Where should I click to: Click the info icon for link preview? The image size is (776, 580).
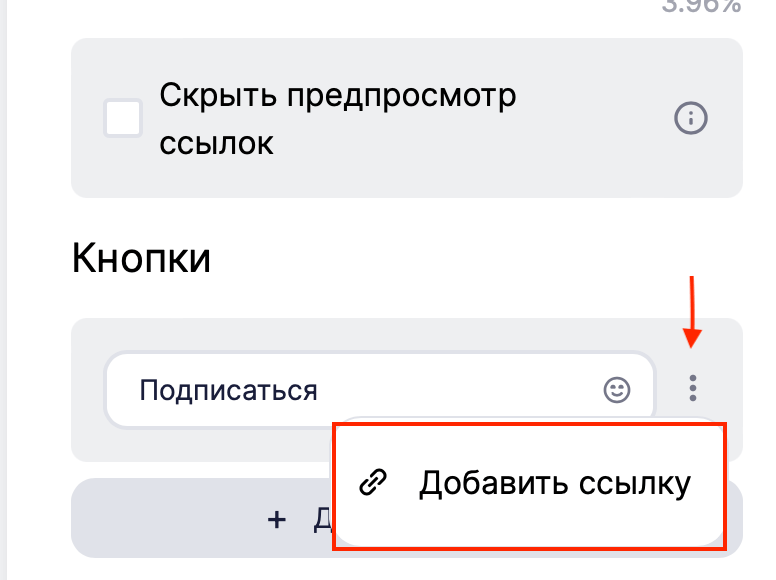click(x=691, y=118)
